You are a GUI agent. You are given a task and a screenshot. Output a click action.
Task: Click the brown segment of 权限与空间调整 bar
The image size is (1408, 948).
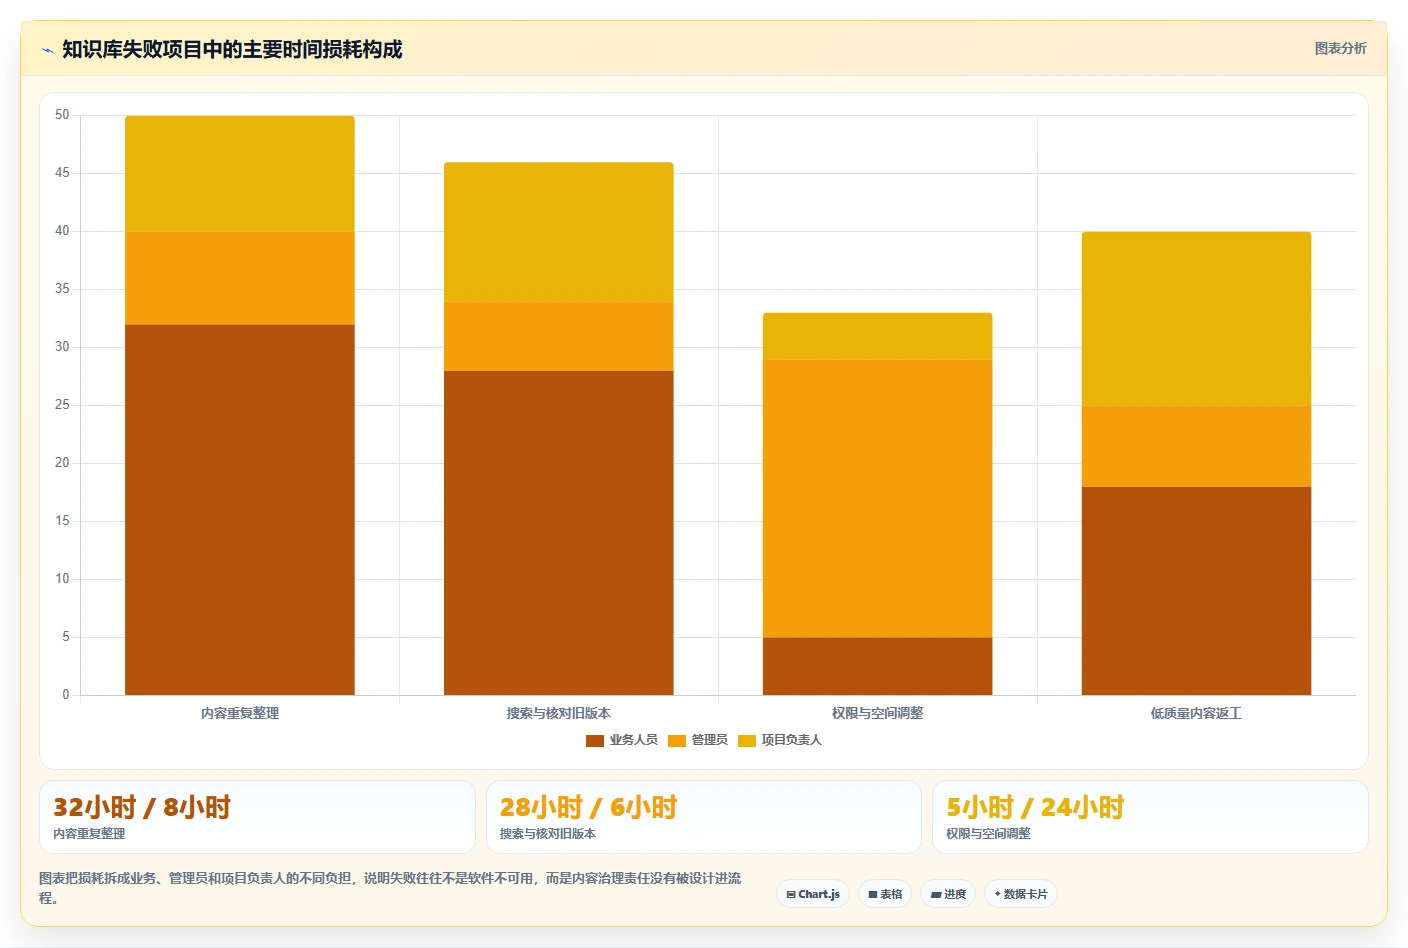click(878, 666)
